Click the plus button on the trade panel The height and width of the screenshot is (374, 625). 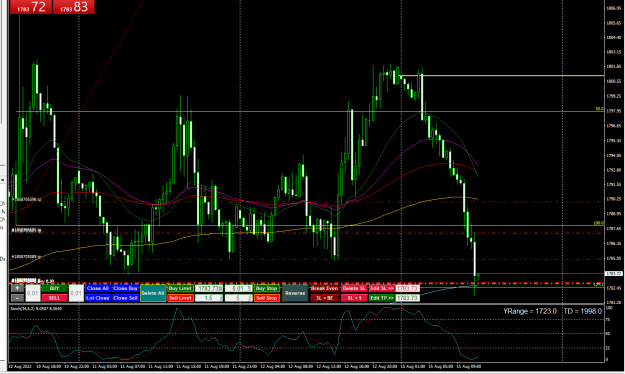click(17, 288)
